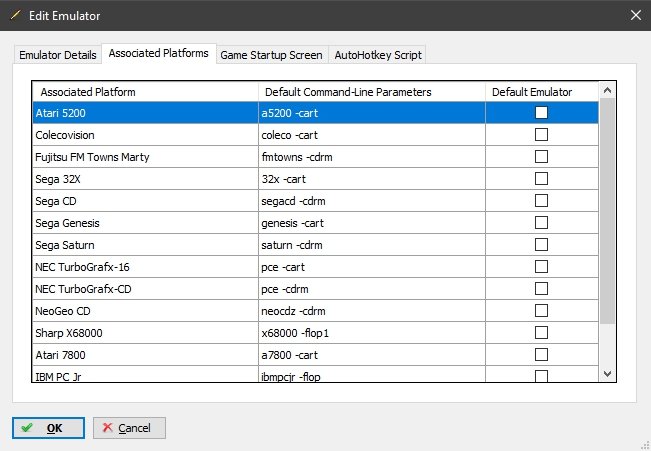Tick Default Emulator for Atari 7800
The width and height of the screenshot is (651, 451).
pyautogui.click(x=541, y=355)
